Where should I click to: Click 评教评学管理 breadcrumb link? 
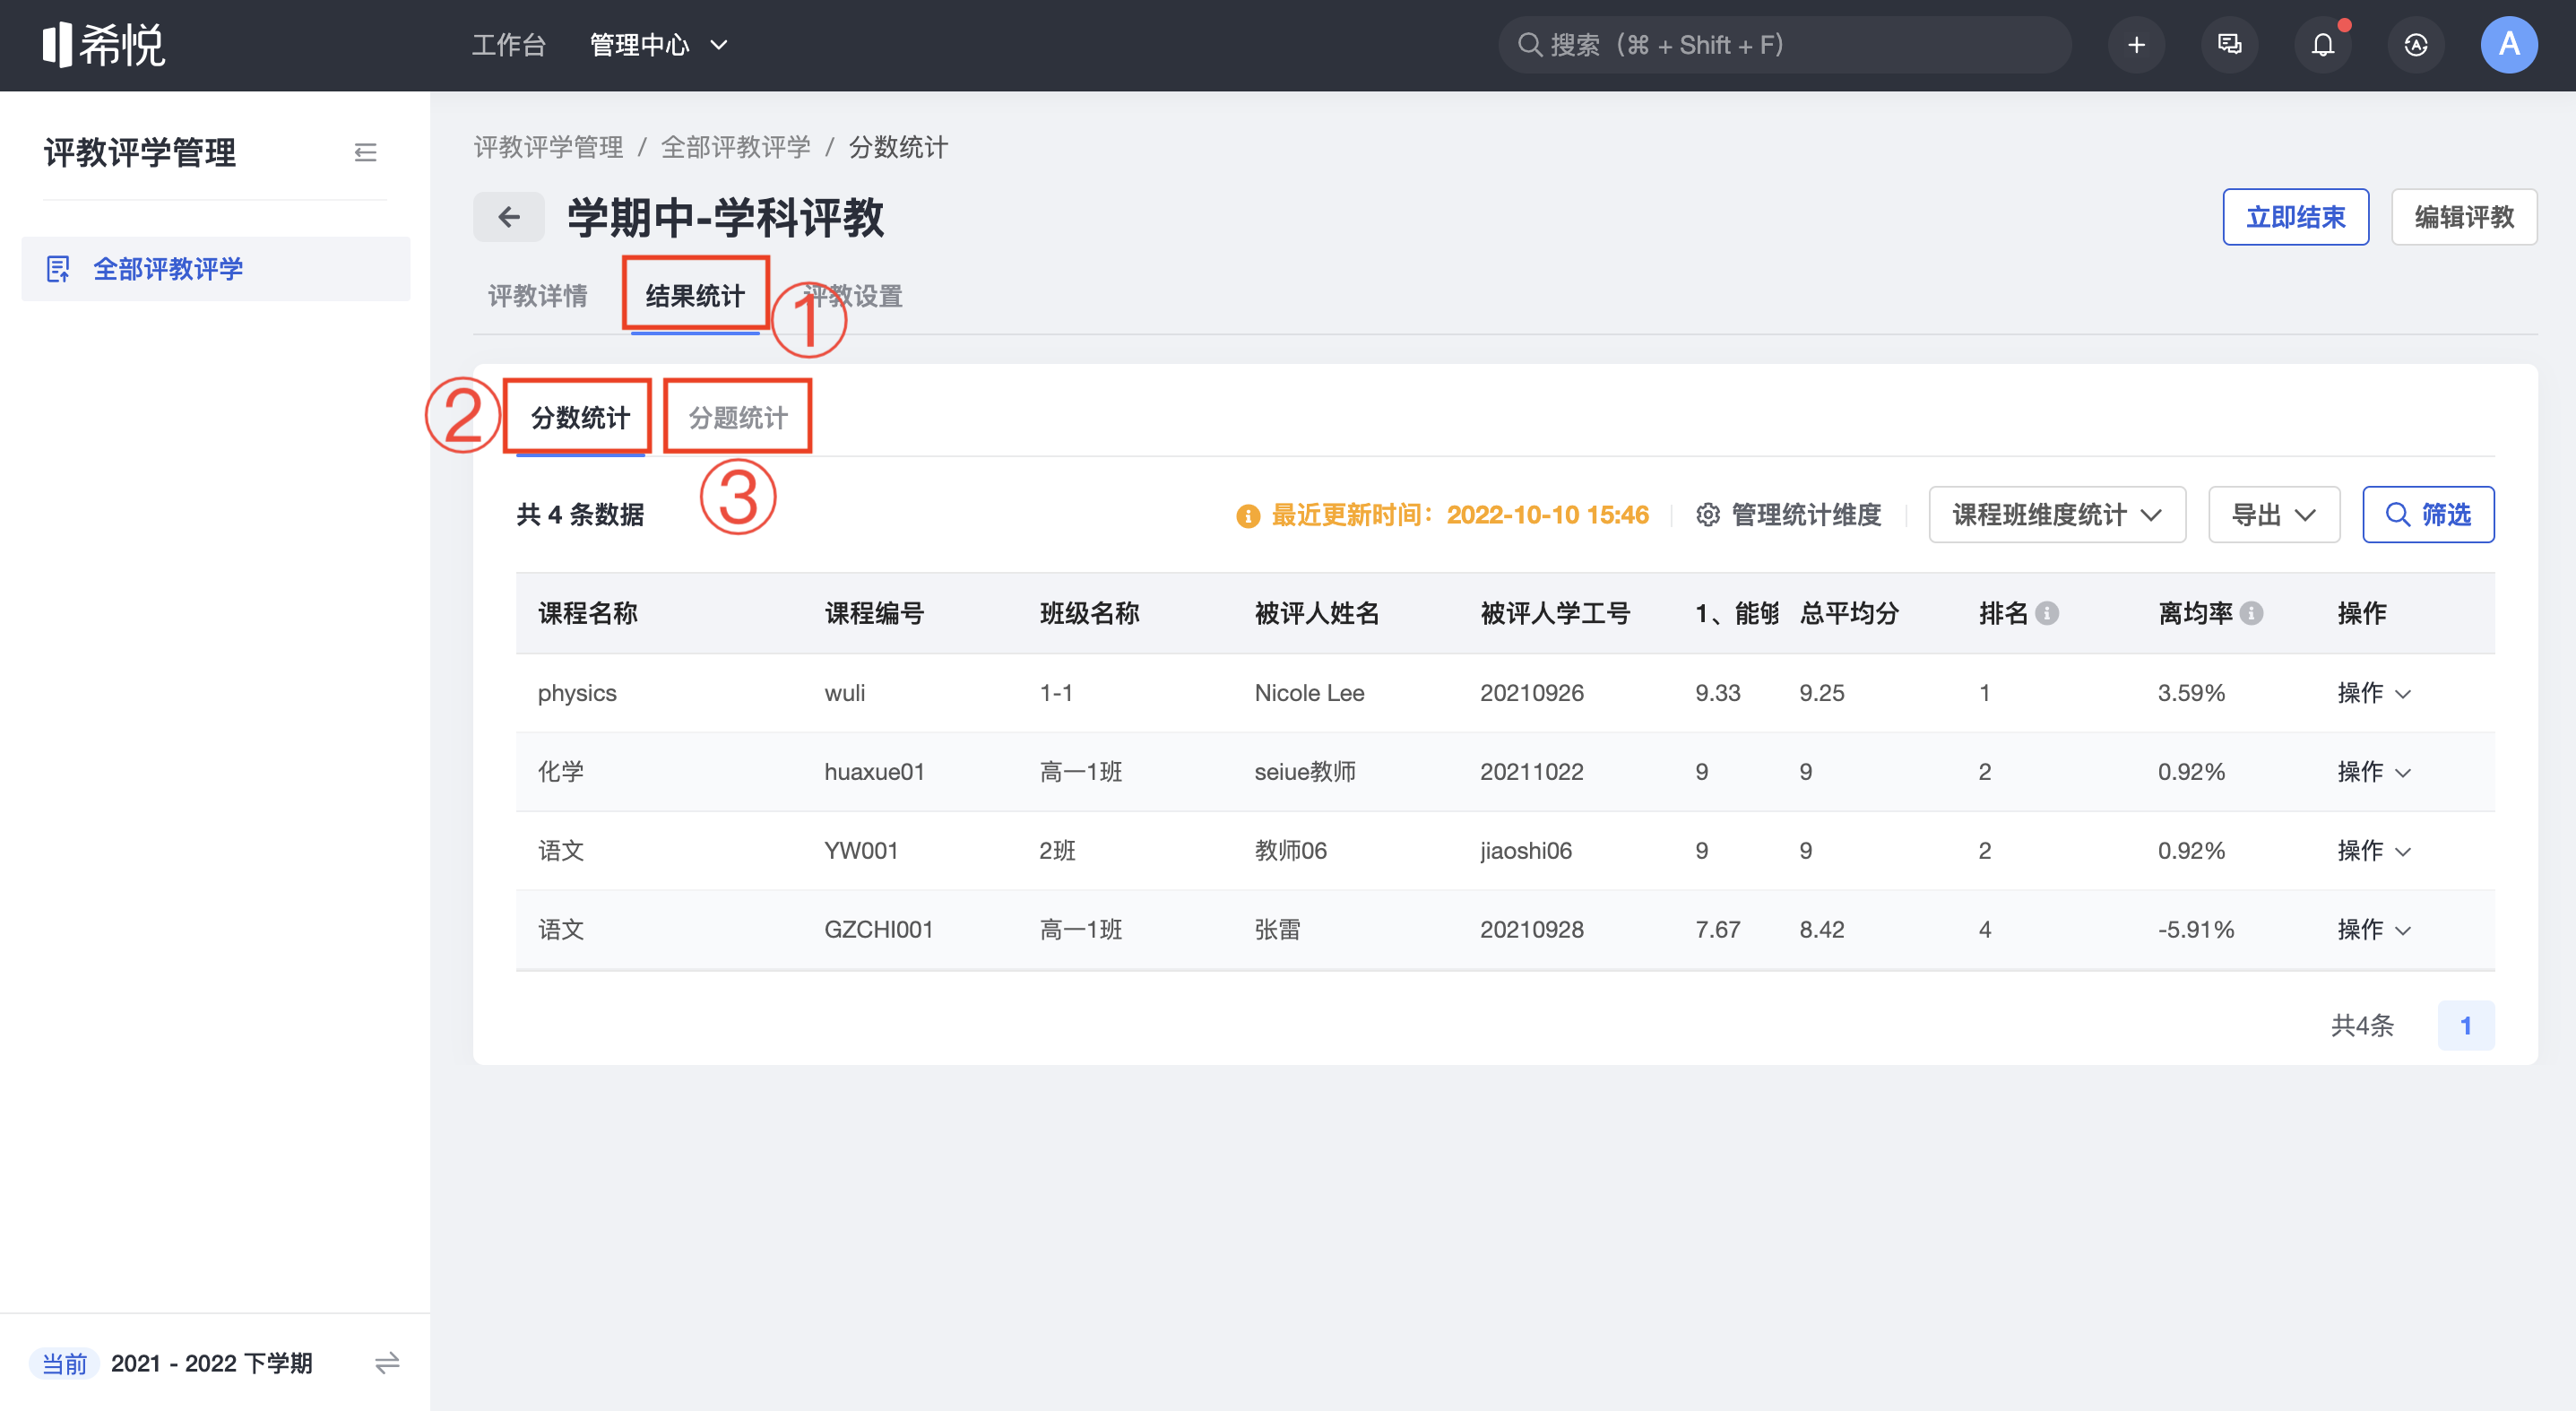tap(548, 148)
